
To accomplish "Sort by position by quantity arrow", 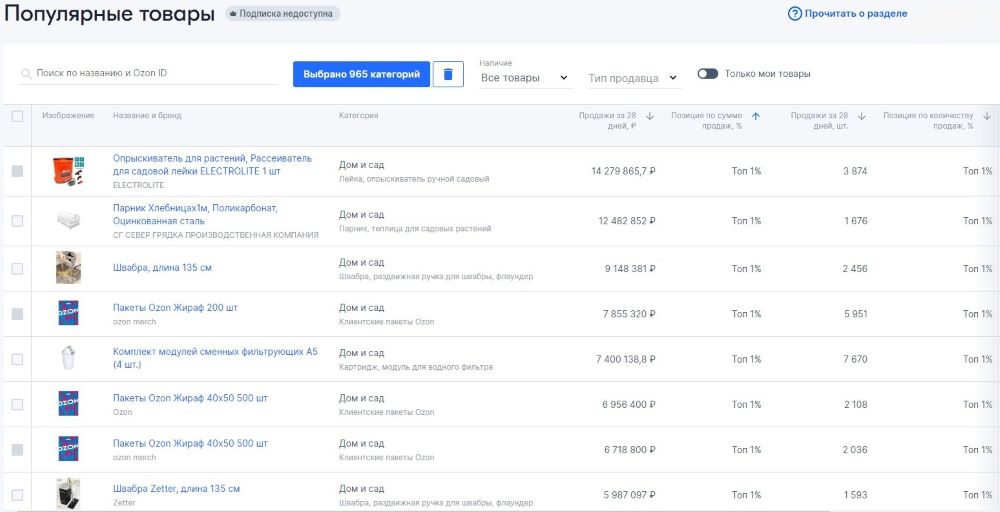I will (x=986, y=116).
